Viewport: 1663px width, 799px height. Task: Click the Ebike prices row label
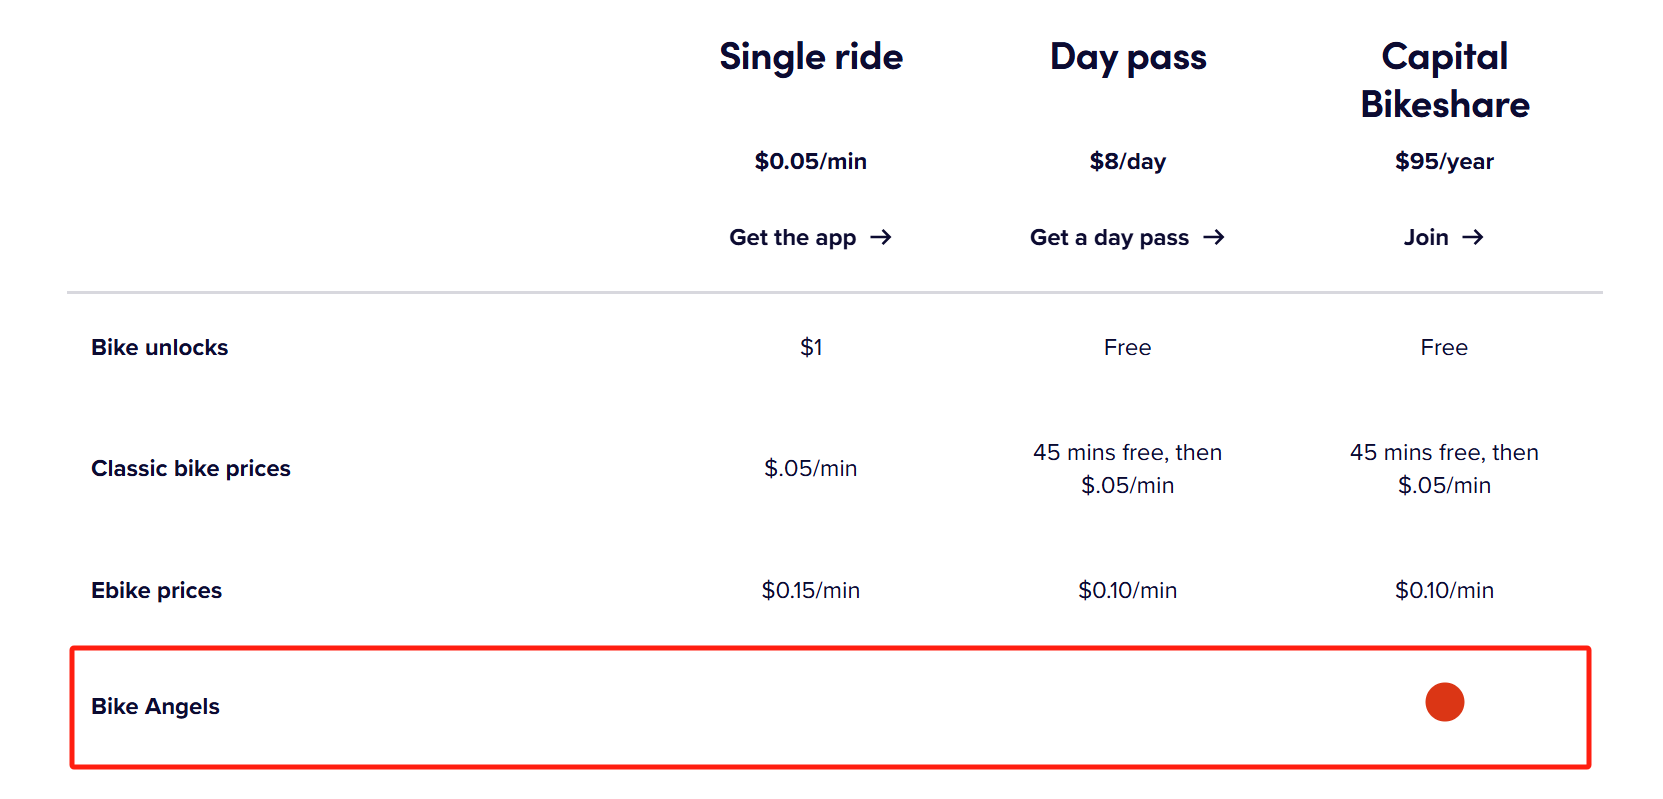[x=157, y=590]
